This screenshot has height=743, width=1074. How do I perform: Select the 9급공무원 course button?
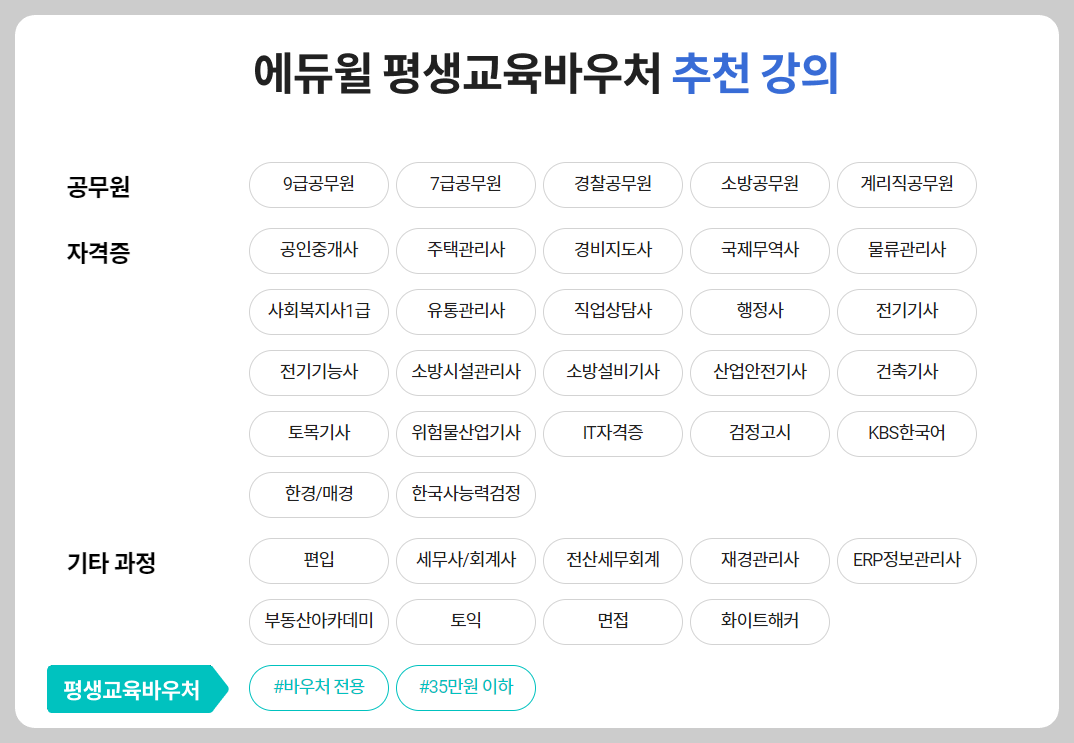[x=318, y=185]
